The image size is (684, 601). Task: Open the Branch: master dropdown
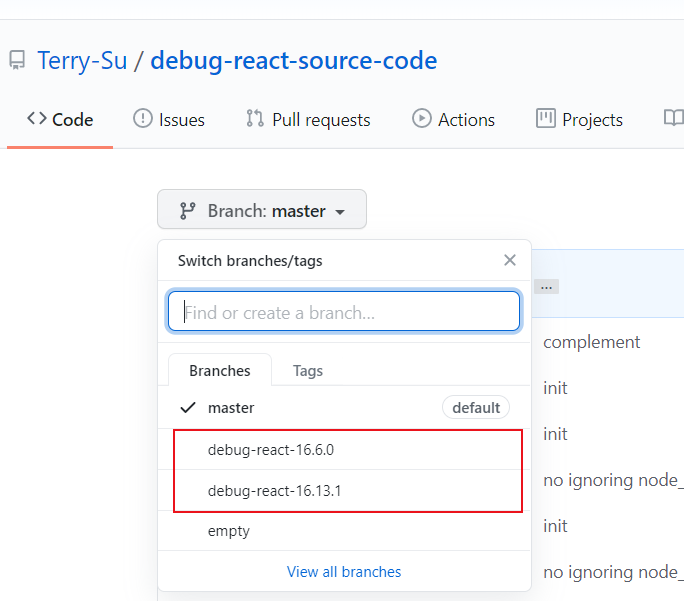point(262,210)
